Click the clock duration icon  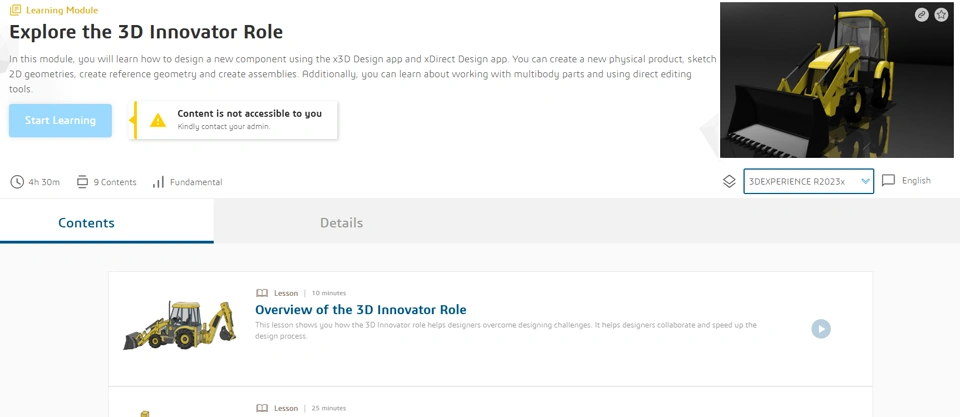(17, 182)
